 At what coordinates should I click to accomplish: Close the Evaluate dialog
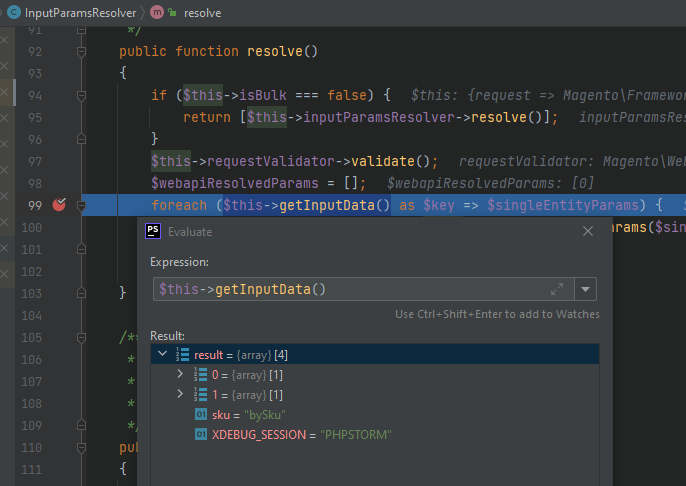pos(588,231)
